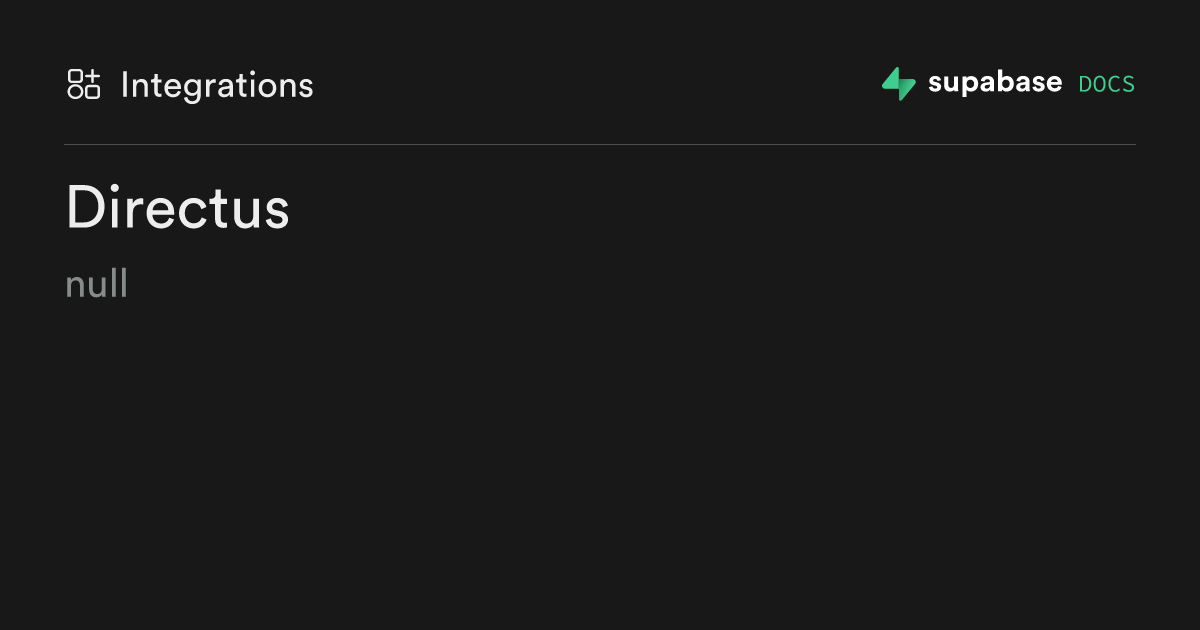The height and width of the screenshot is (630, 1200).
Task: Open the green DOCS label
Action: click(1107, 84)
